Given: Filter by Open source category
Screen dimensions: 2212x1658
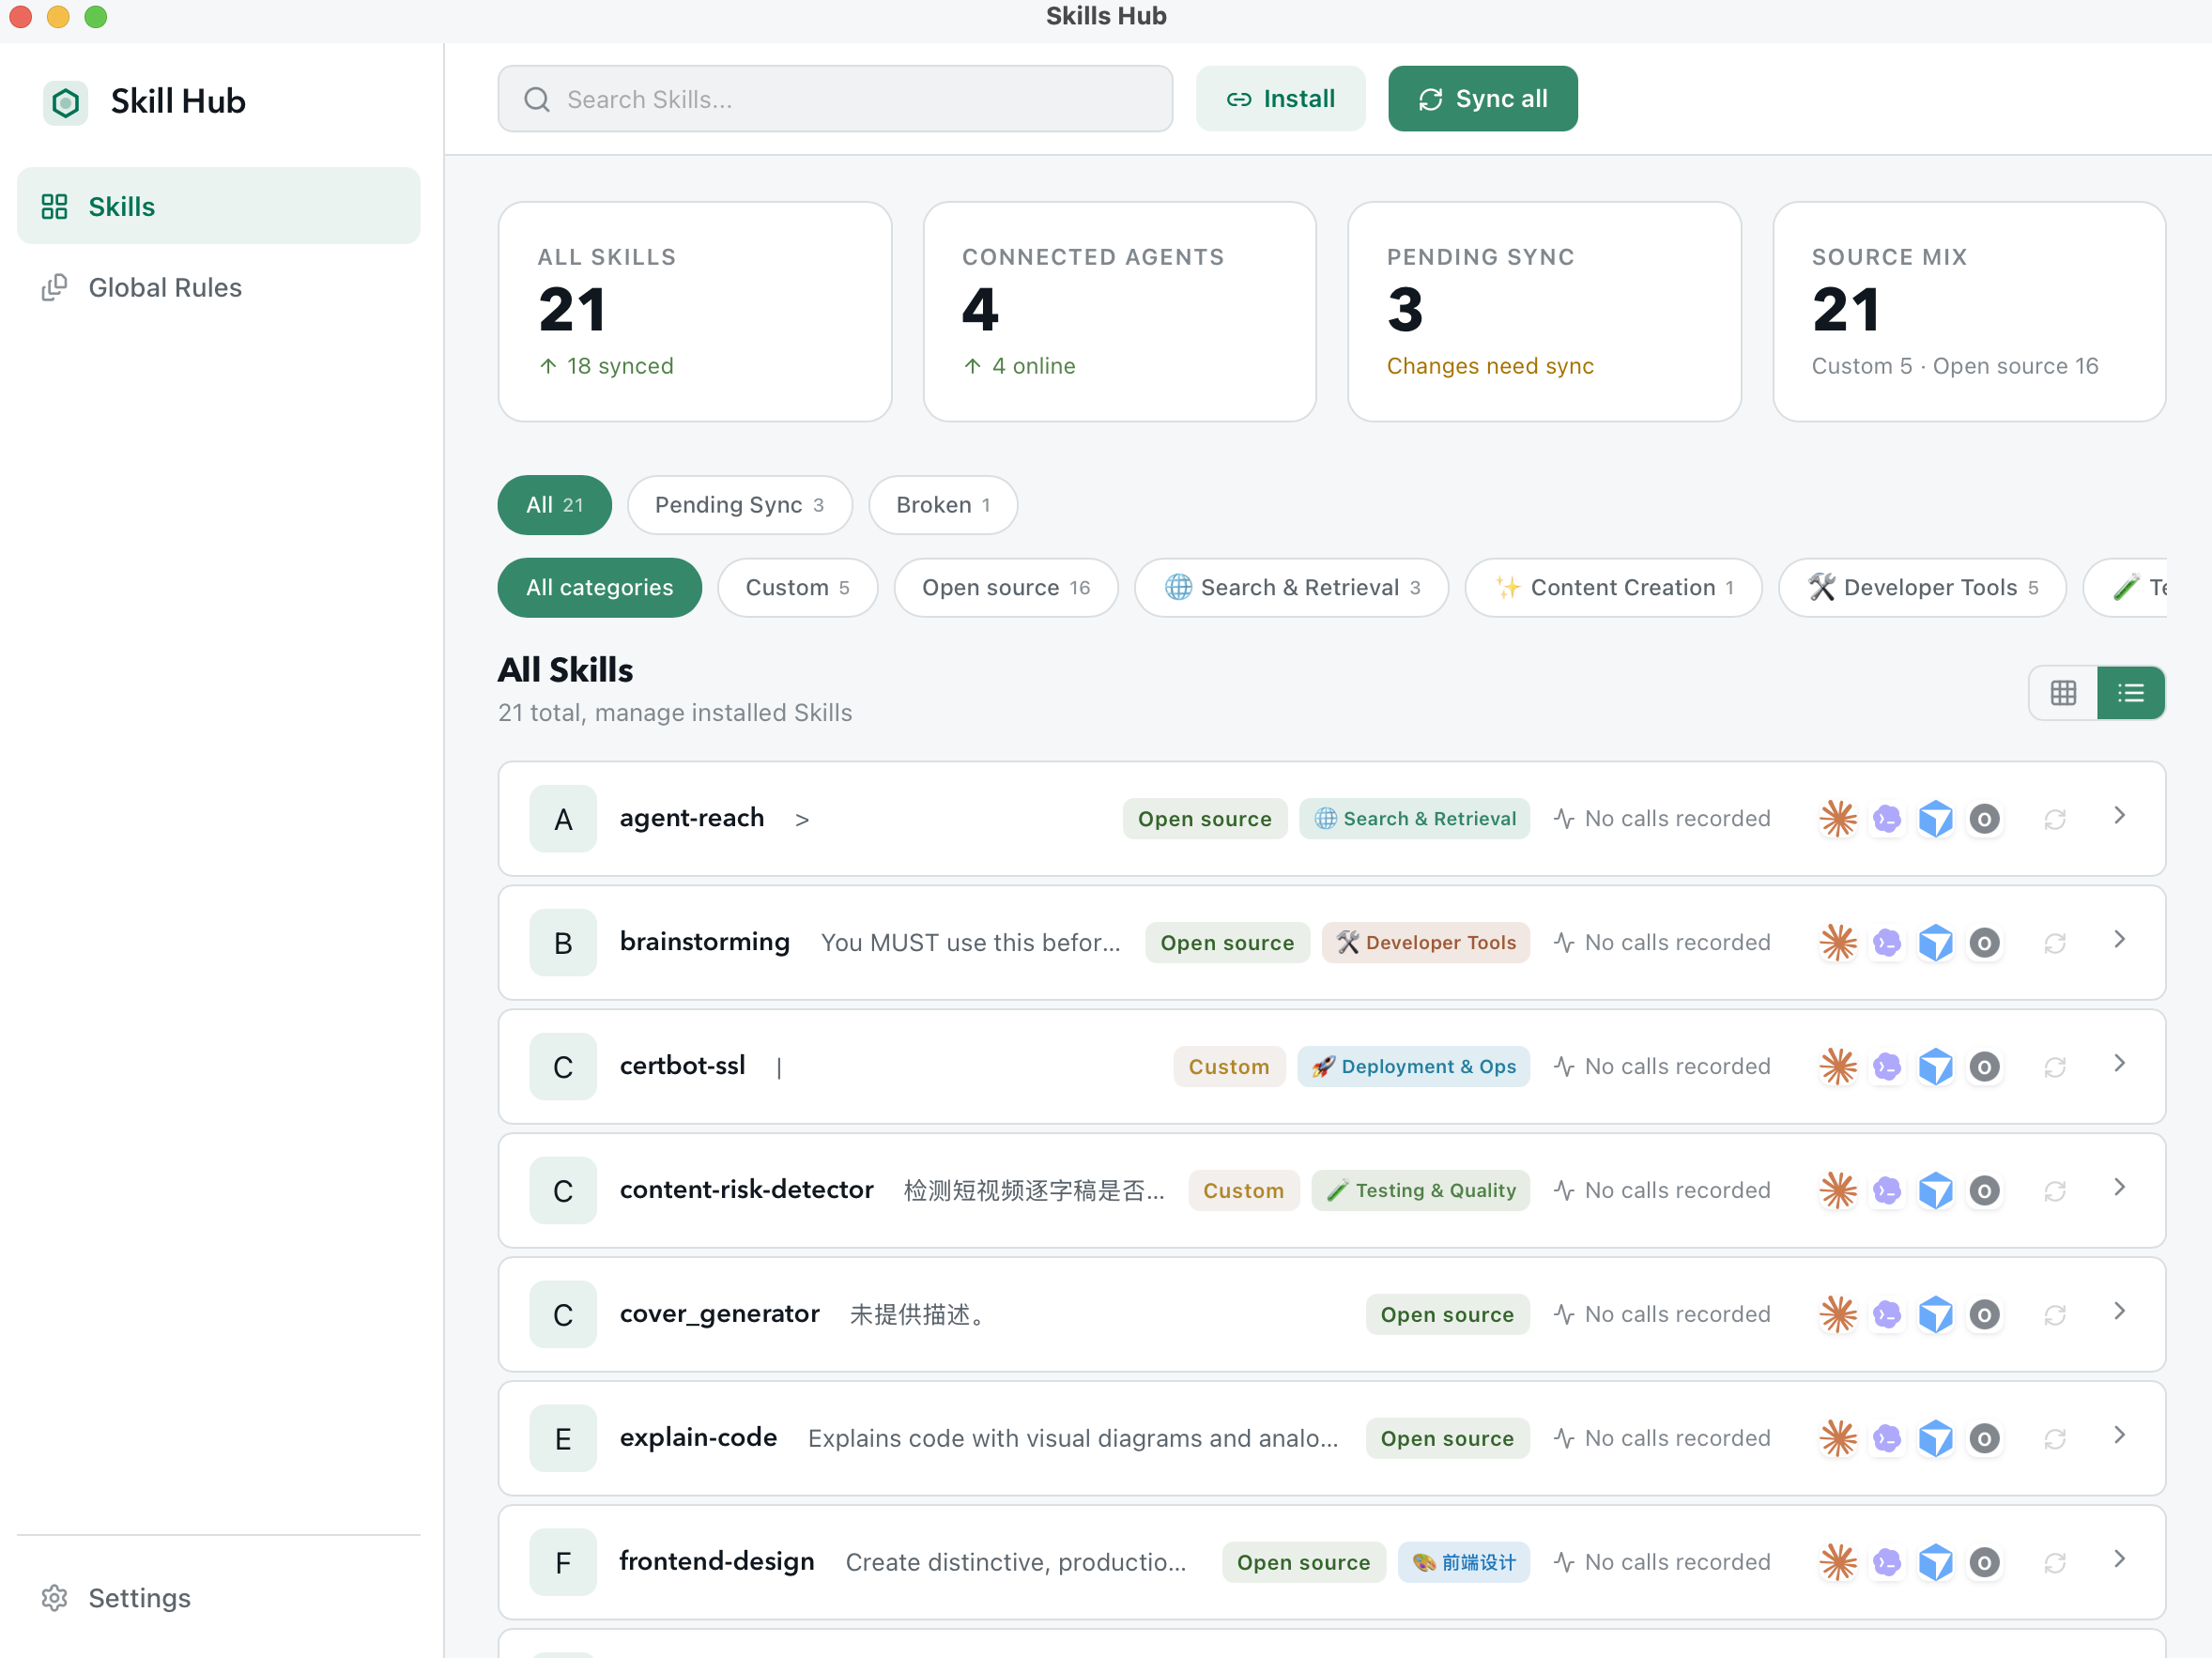Looking at the screenshot, I should tap(1006, 588).
